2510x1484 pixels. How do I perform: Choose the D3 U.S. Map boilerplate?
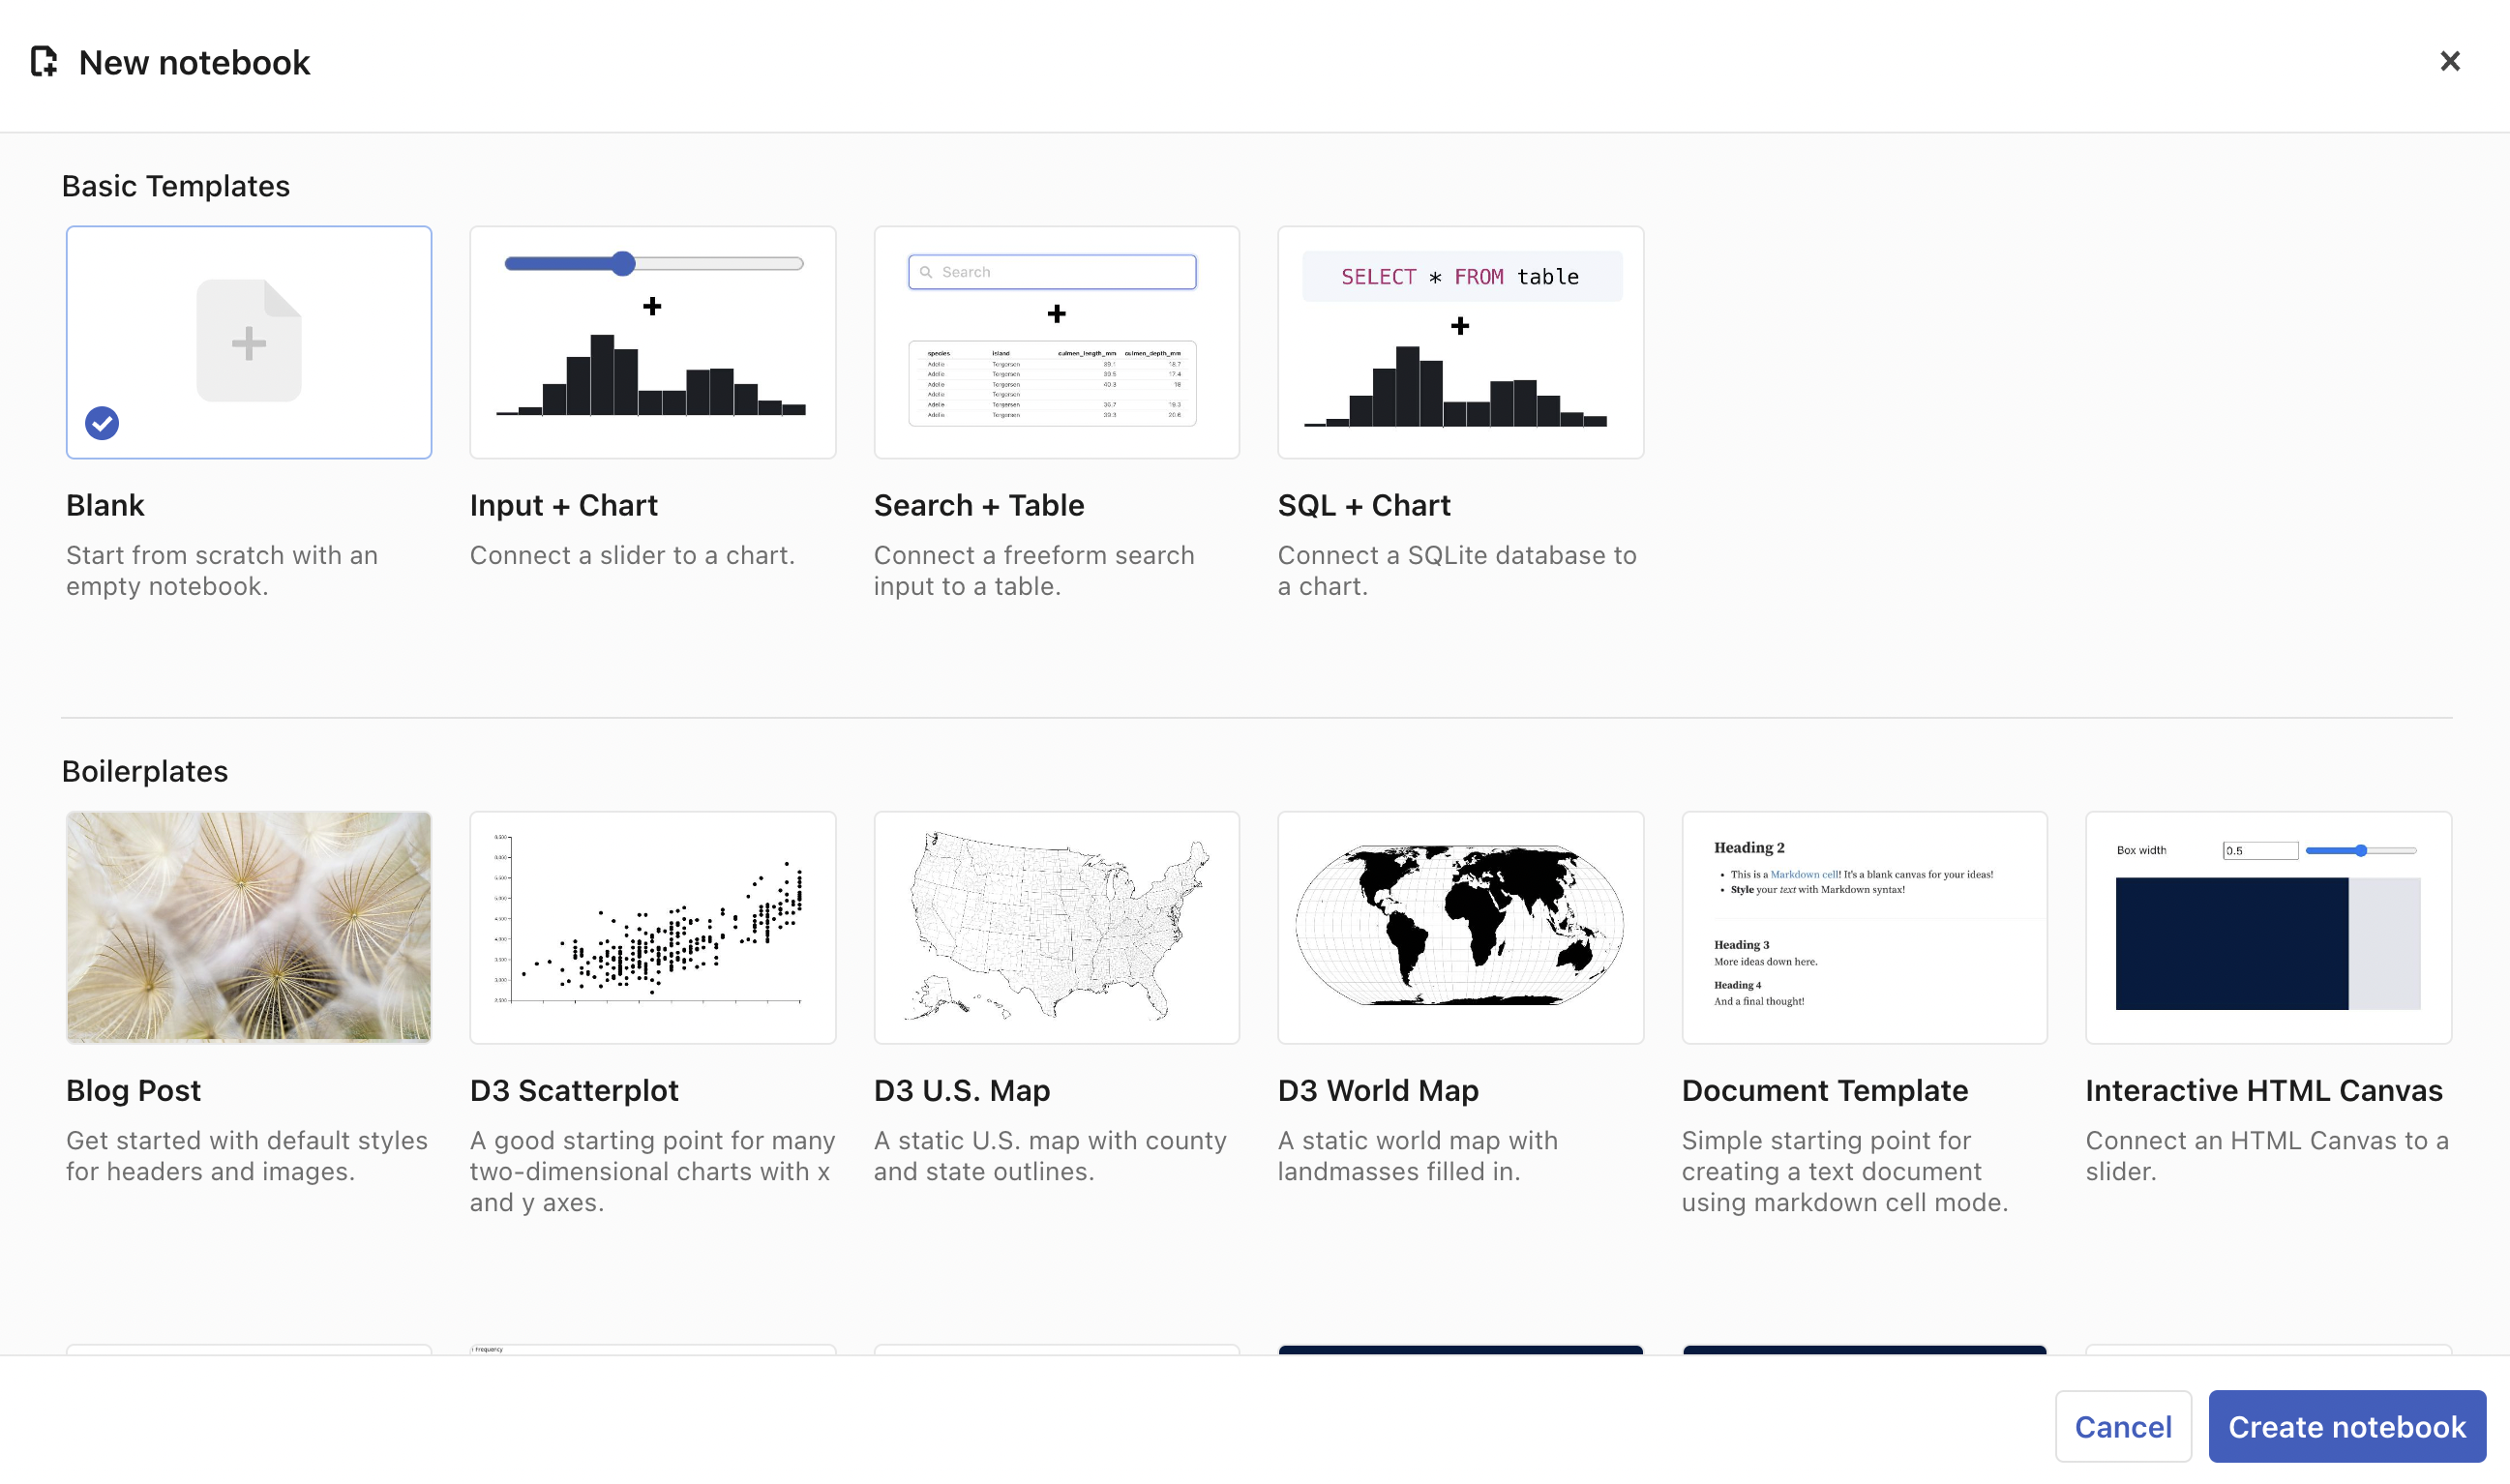1055,927
